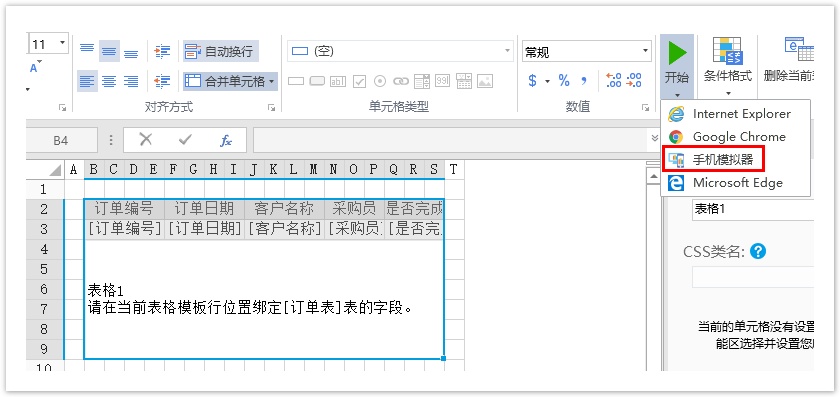Apply comma thousands separator style
840x397 pixels.
click(584, 81)
